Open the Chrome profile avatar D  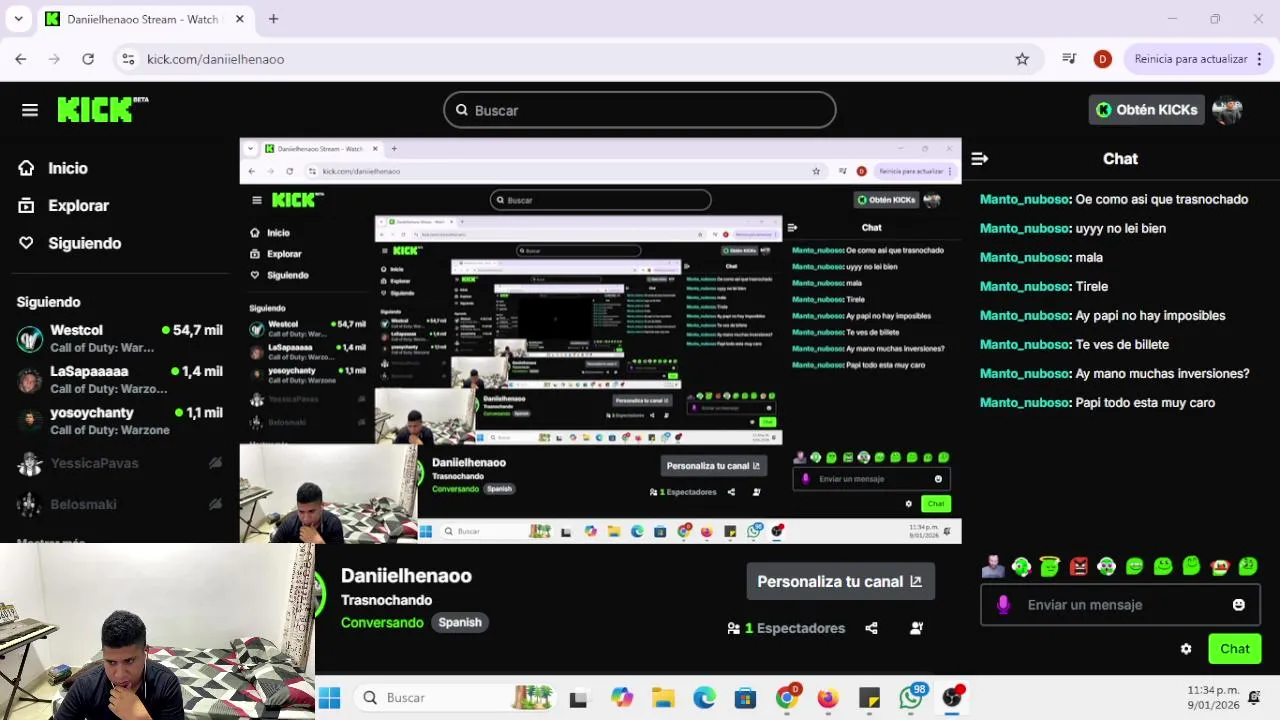1102,59
